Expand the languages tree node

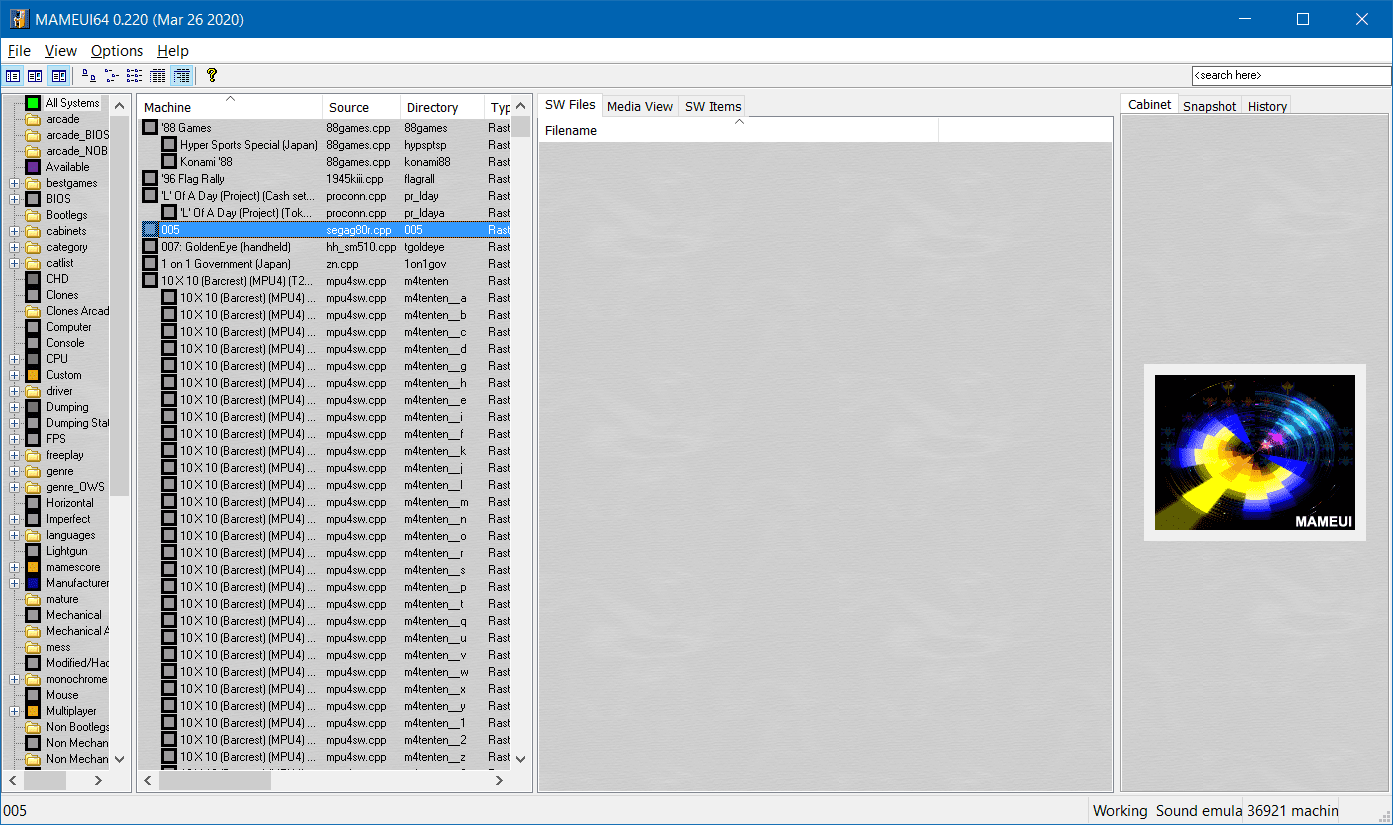(x=14, y=535)
